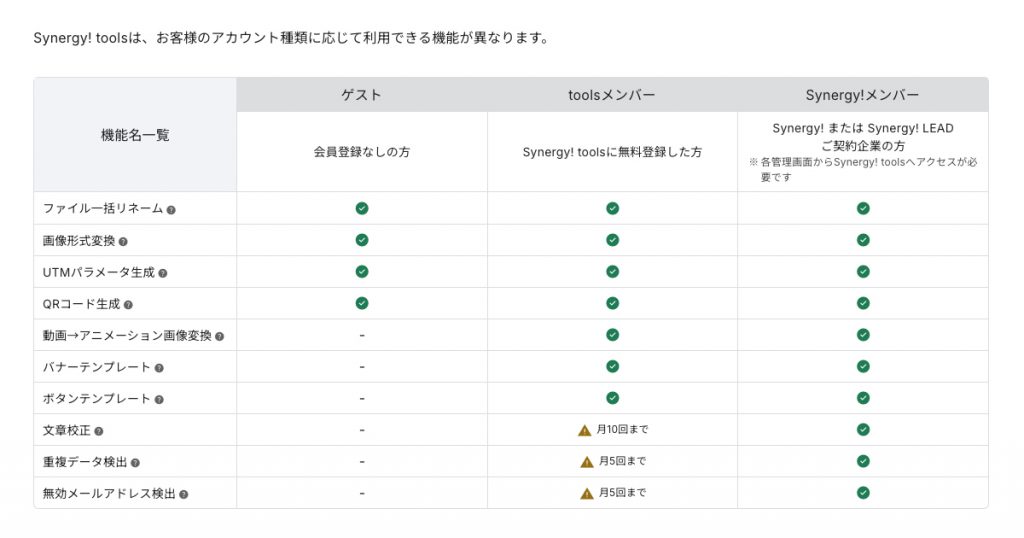The width and height of the screenshot is (1024, 538).
Task: Click help icon for 動画→アニメーション画像変換
Action: 219,337
